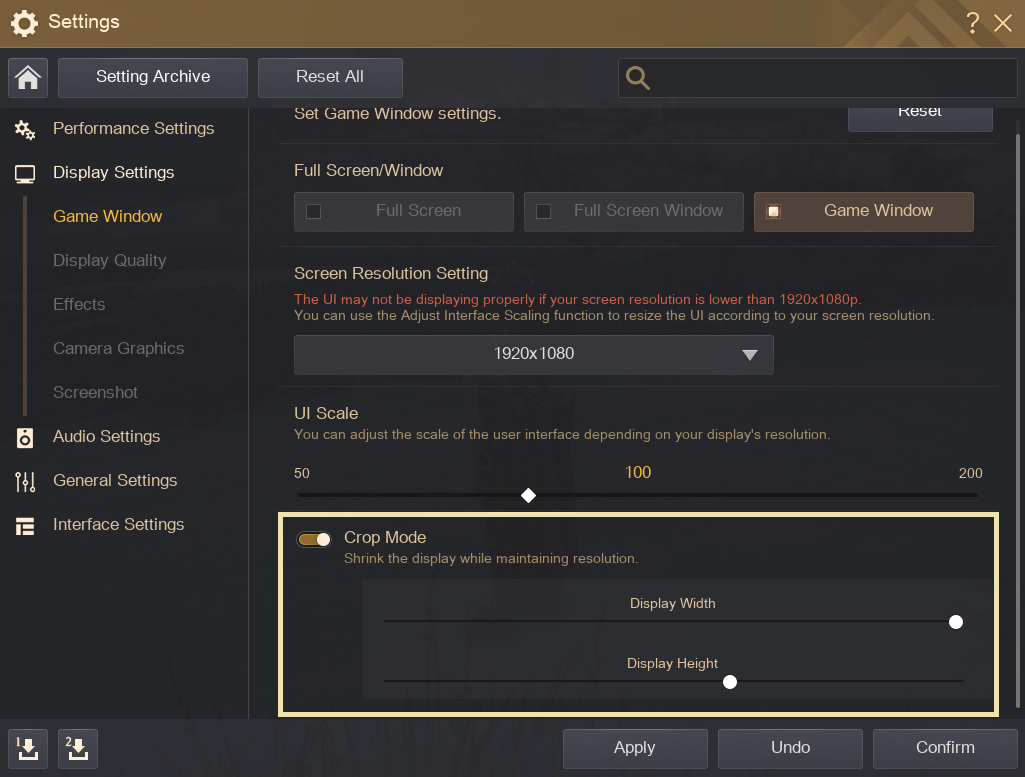Viewport: 1025px width, 777px height.
Task: Click the Display Height slider handle
Action: pos(730,682)
